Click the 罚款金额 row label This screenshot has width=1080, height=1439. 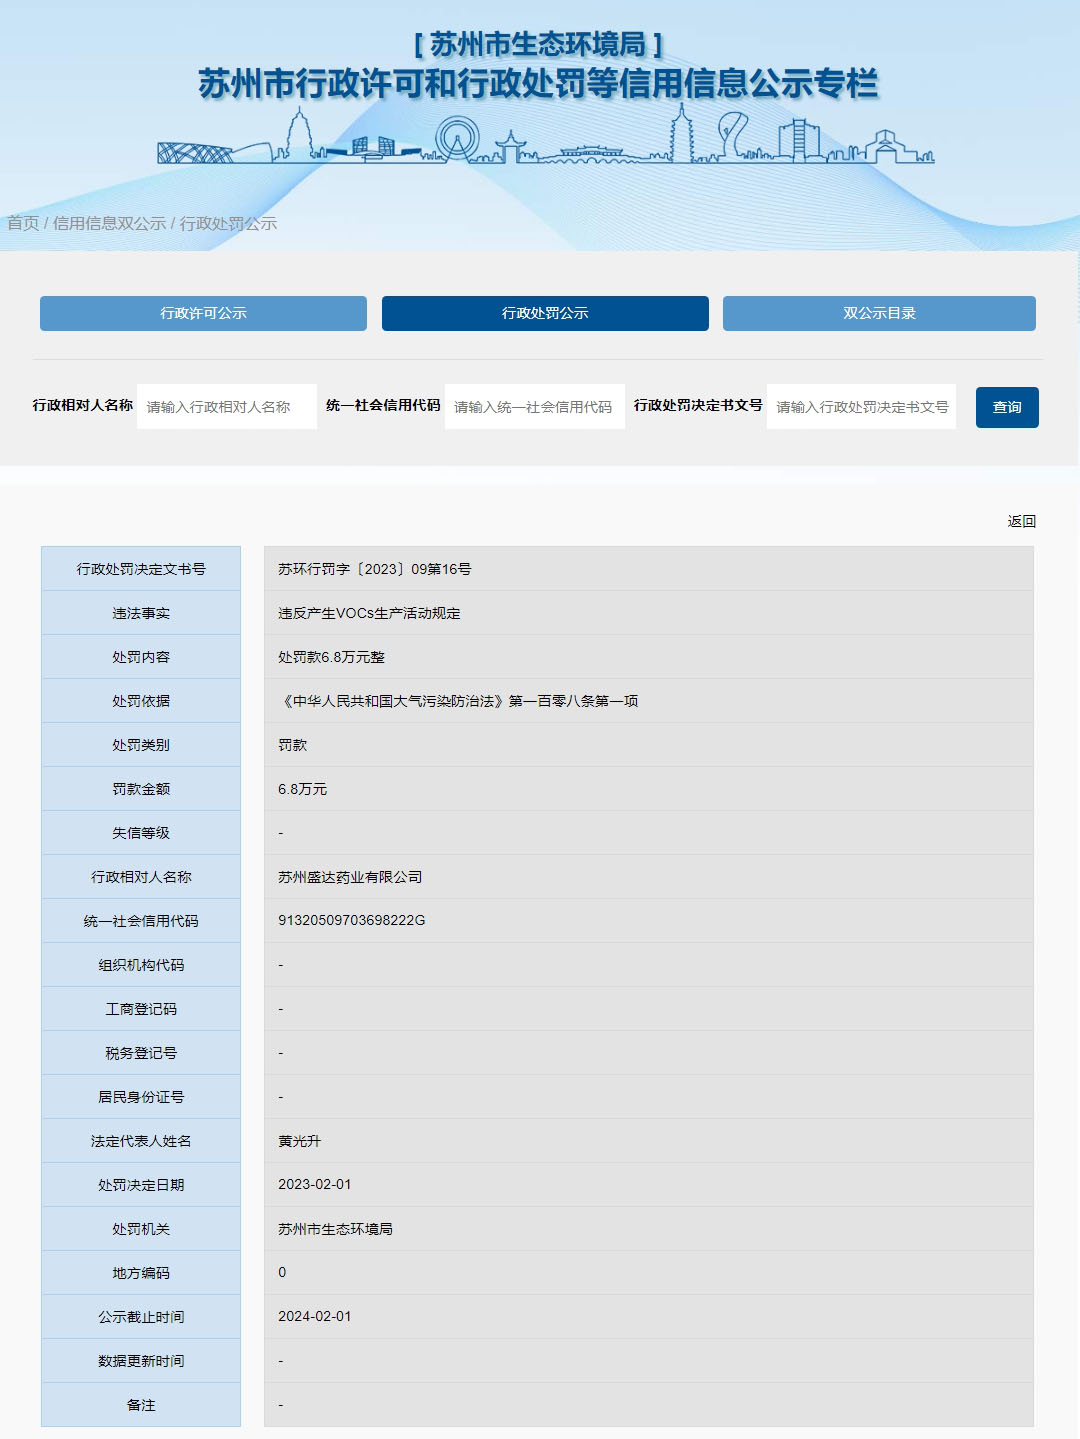click(x=141, y=789)
